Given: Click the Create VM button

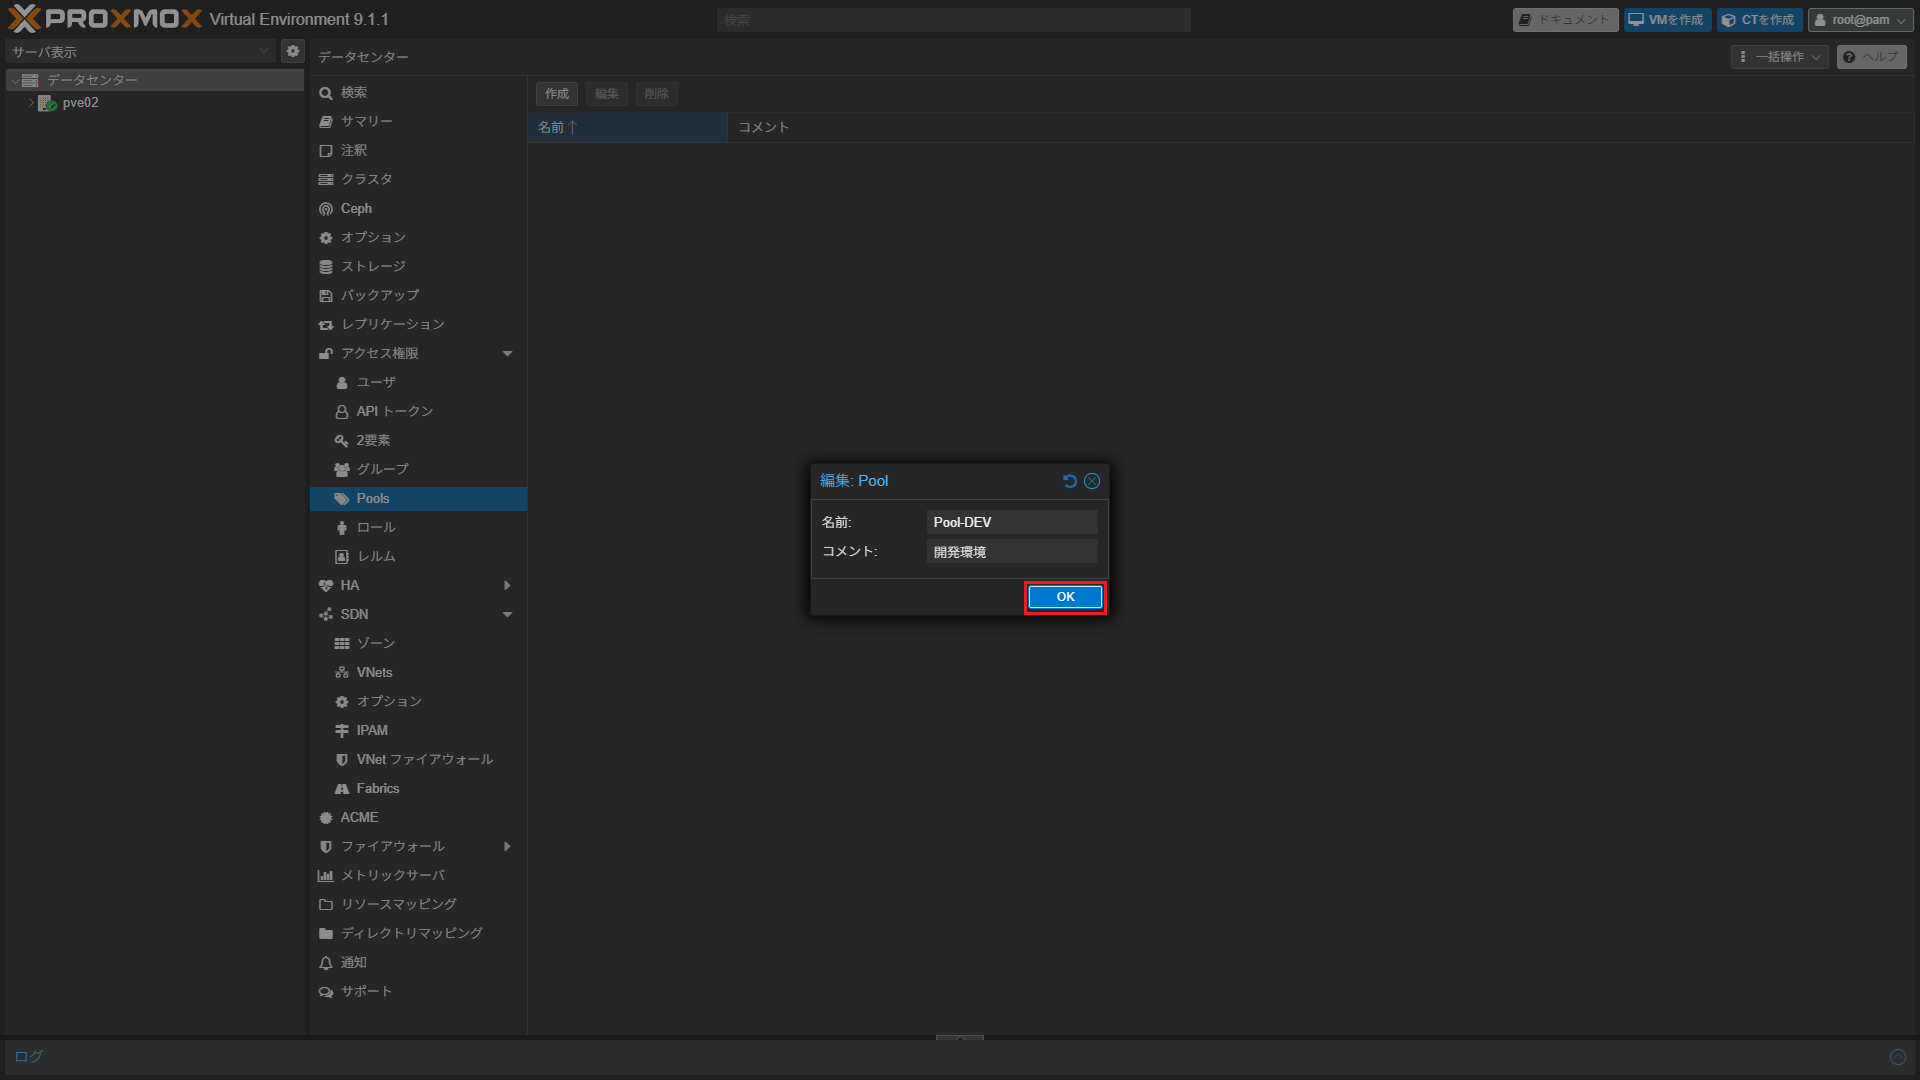Looking at the screenshot, I should point(1666,20).
